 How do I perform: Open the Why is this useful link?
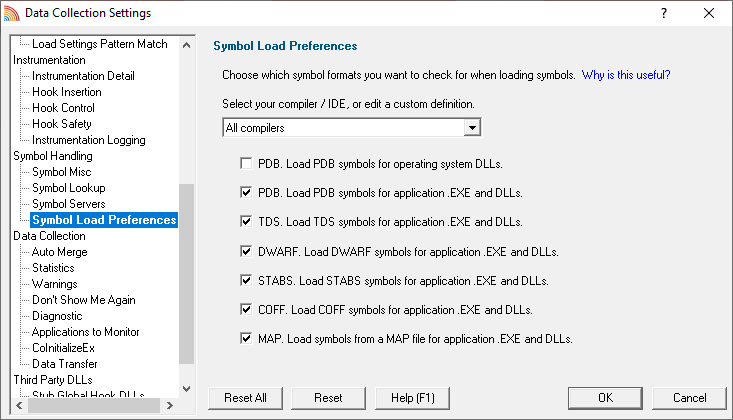pos(626,75)
